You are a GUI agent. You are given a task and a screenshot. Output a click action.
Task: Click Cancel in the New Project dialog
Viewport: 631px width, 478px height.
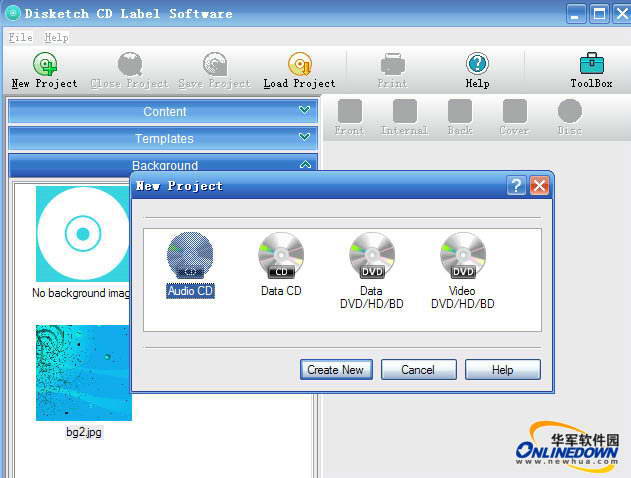[x=419, y=369]
